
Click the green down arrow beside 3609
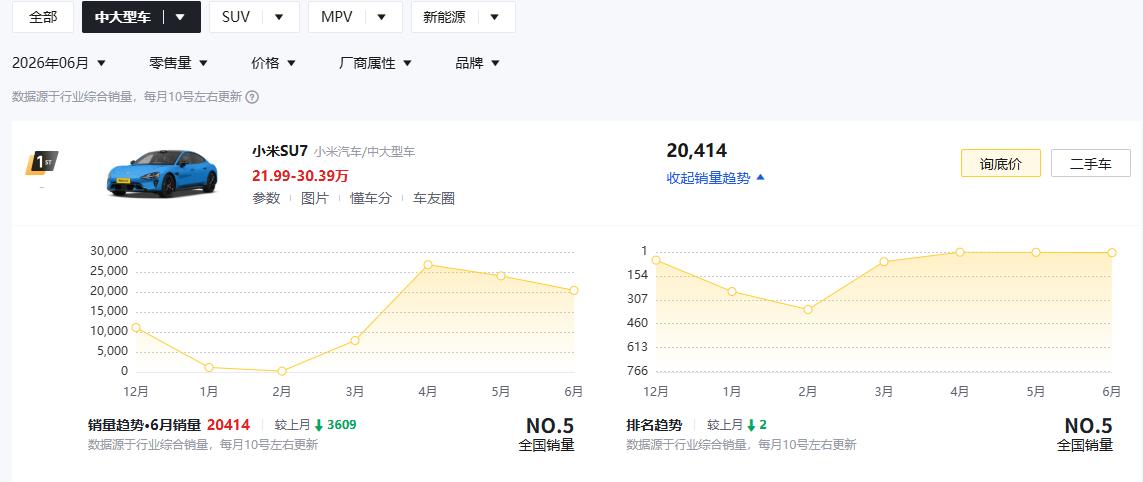coord(319,425)
